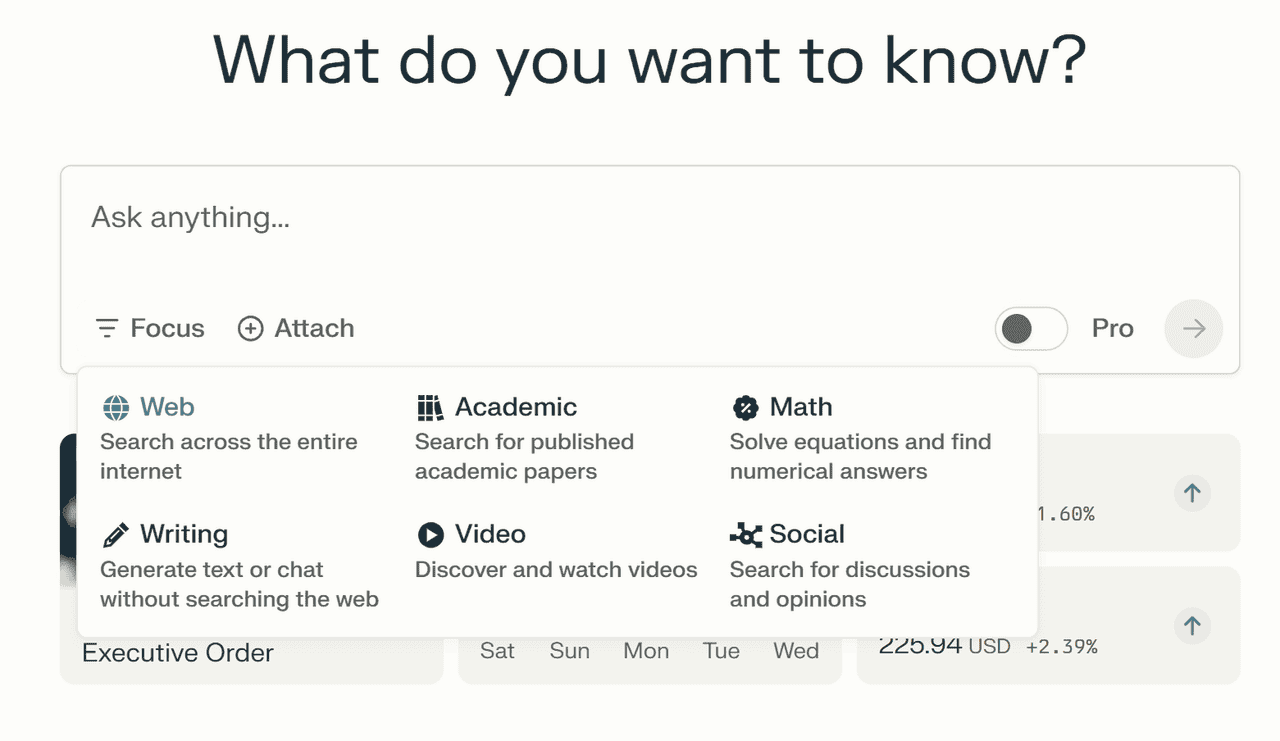Click the Social network icon
The width and height of the screenshot is (1280, 741).
pyautogui.click(x=746, y=535)
